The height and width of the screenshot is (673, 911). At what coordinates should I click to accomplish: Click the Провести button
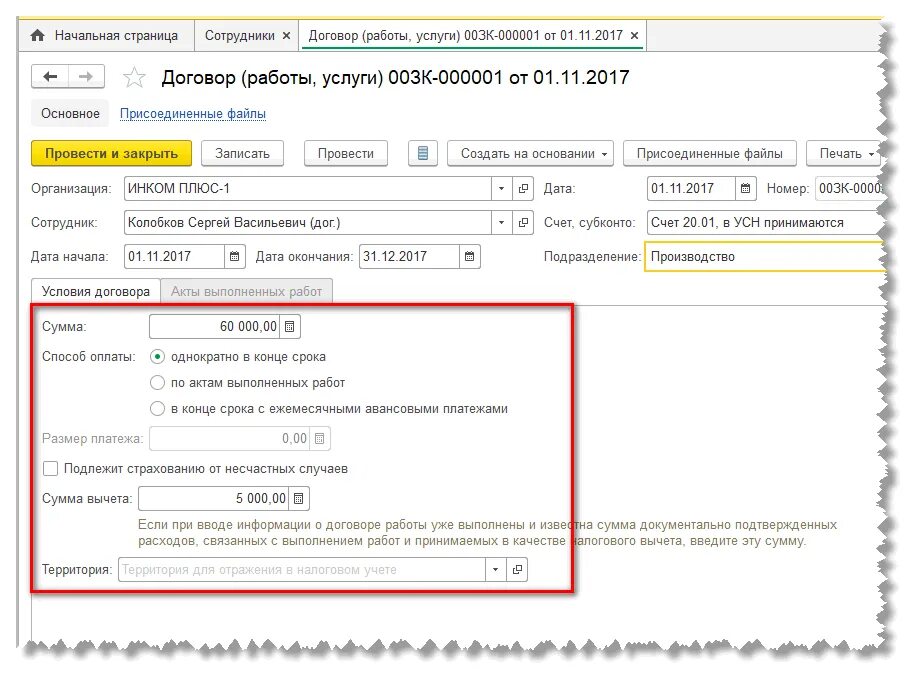pyautogui.click(x=346, y=153)
